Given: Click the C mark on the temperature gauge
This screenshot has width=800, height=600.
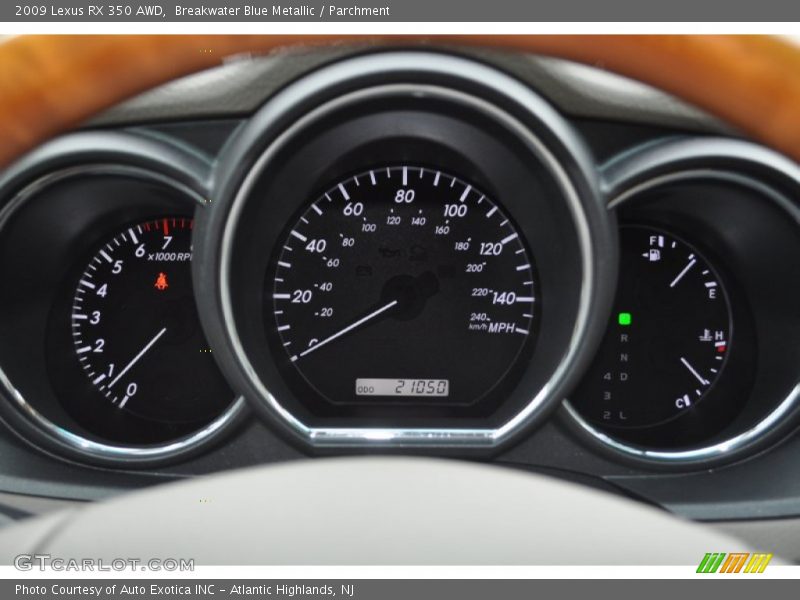Looking at the screenshot, I should point(680,404).
